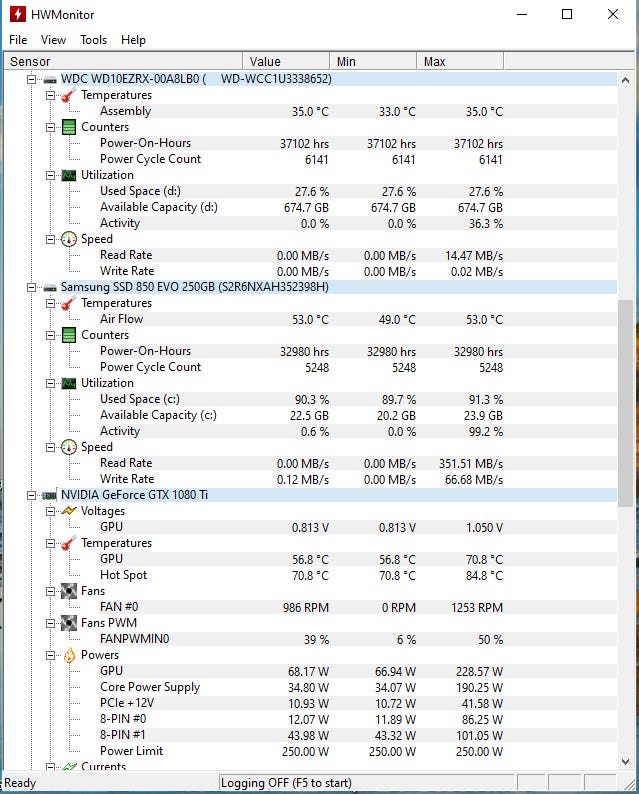Click the Ready status bar text

click(20, 783)
